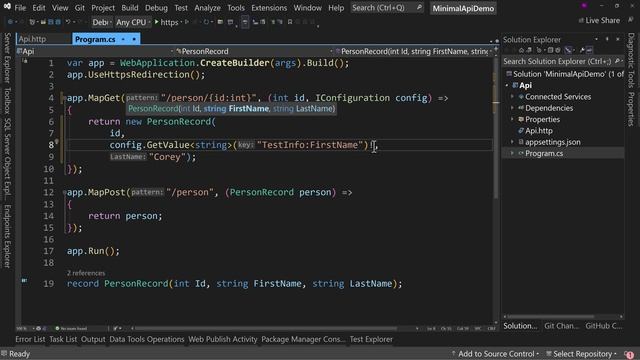Expand the Properties node

(x=512, y=119)
